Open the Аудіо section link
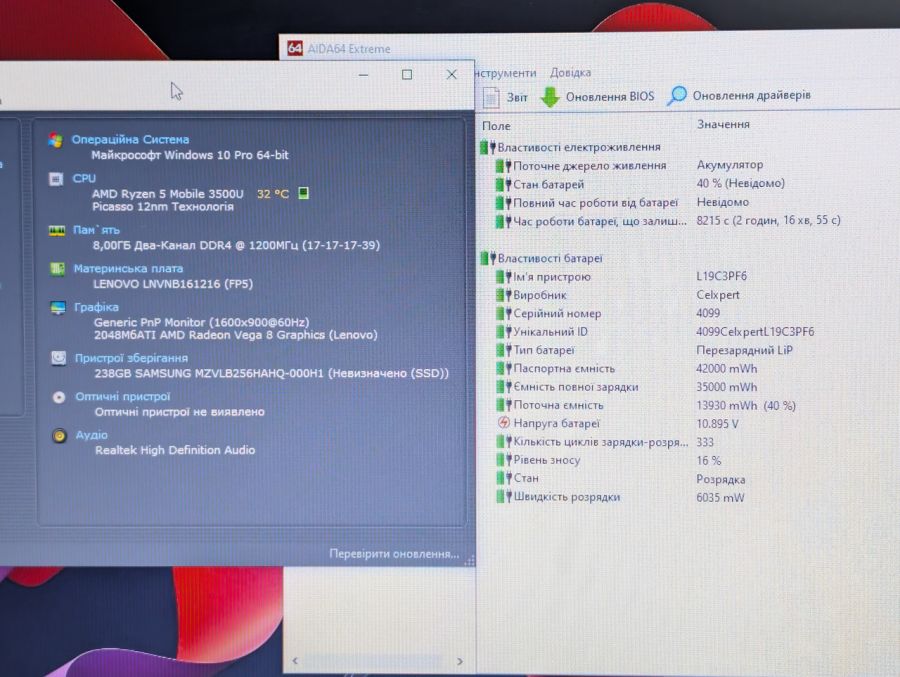Viewport: 900px width, 677px height. point(92,435)
